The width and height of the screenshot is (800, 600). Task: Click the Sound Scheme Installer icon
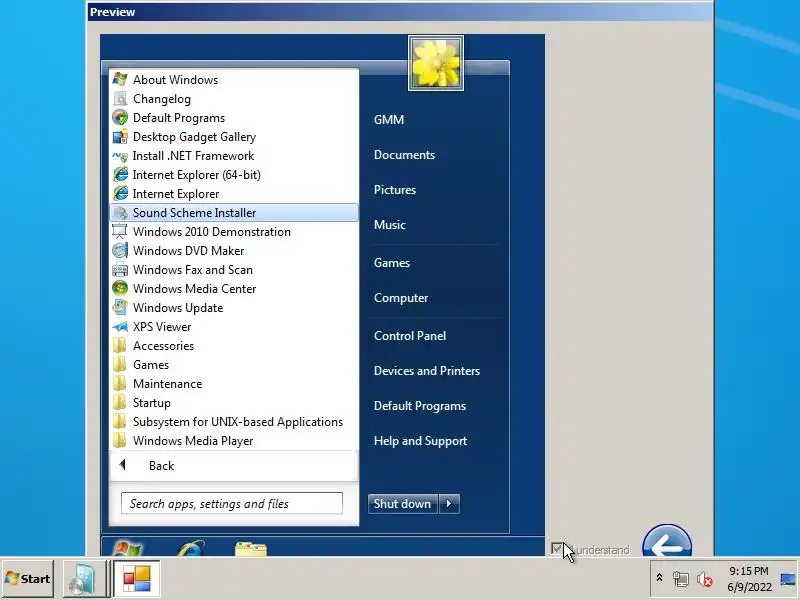120,213
